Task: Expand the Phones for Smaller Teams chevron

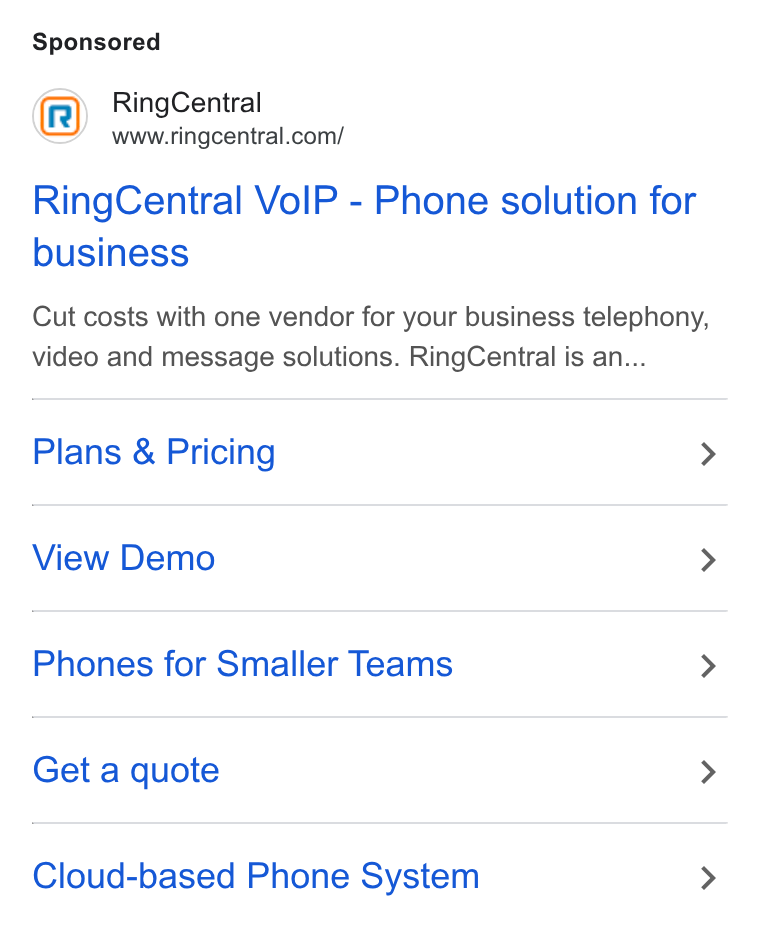Action: point(708,666)
